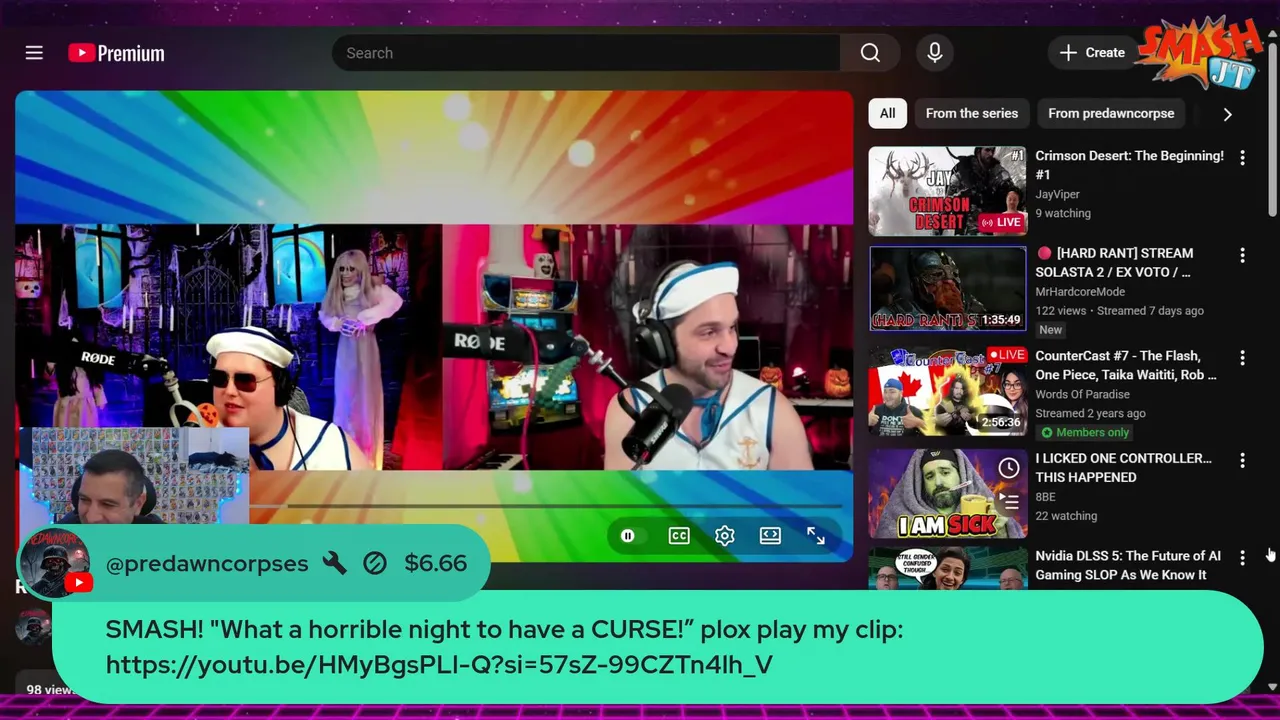
Task: Click the @predawncorpses username
Action: point(207,563)
